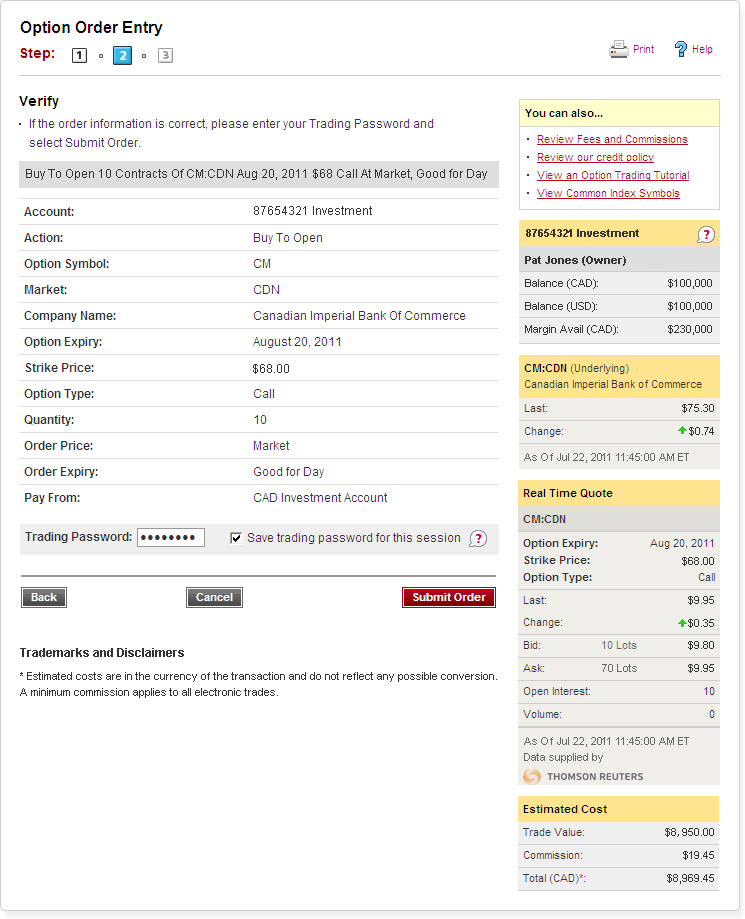This screenshot has width=745, height=919.
Task: Focus the Trading Password field
Action: [x=171, y=537]
